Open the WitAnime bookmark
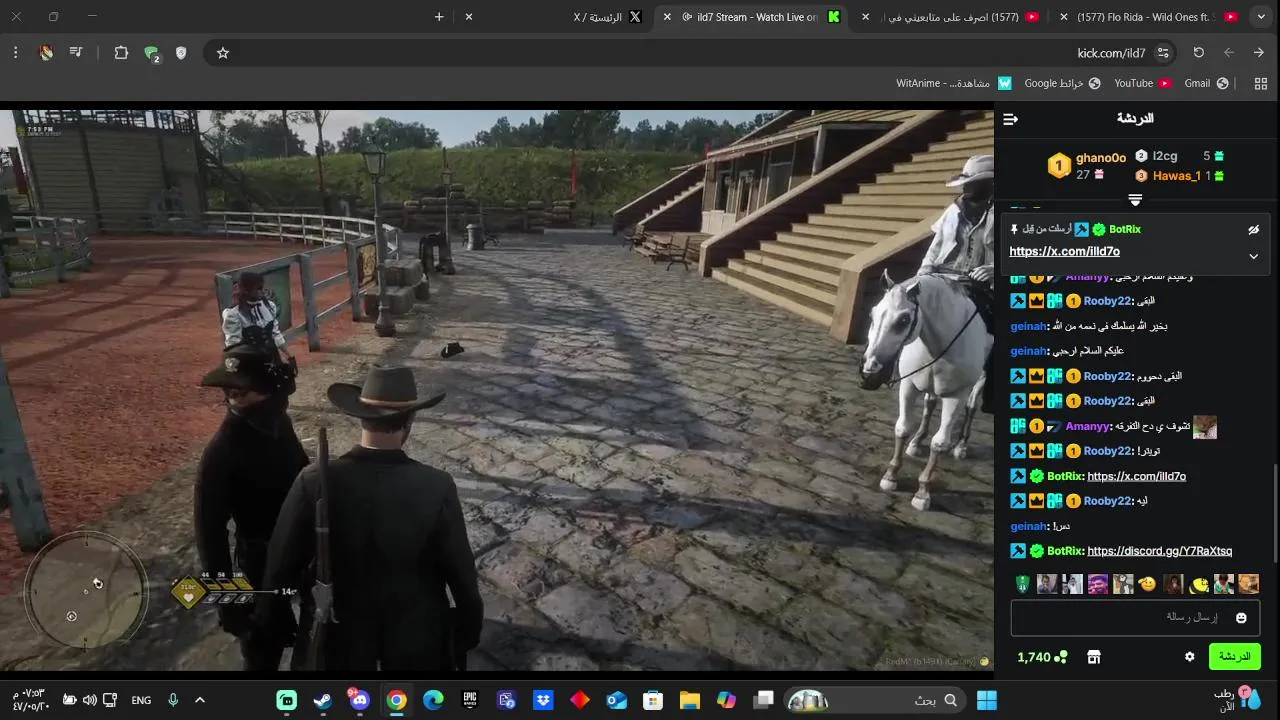The image size is (1280, 720). (954, 84)
